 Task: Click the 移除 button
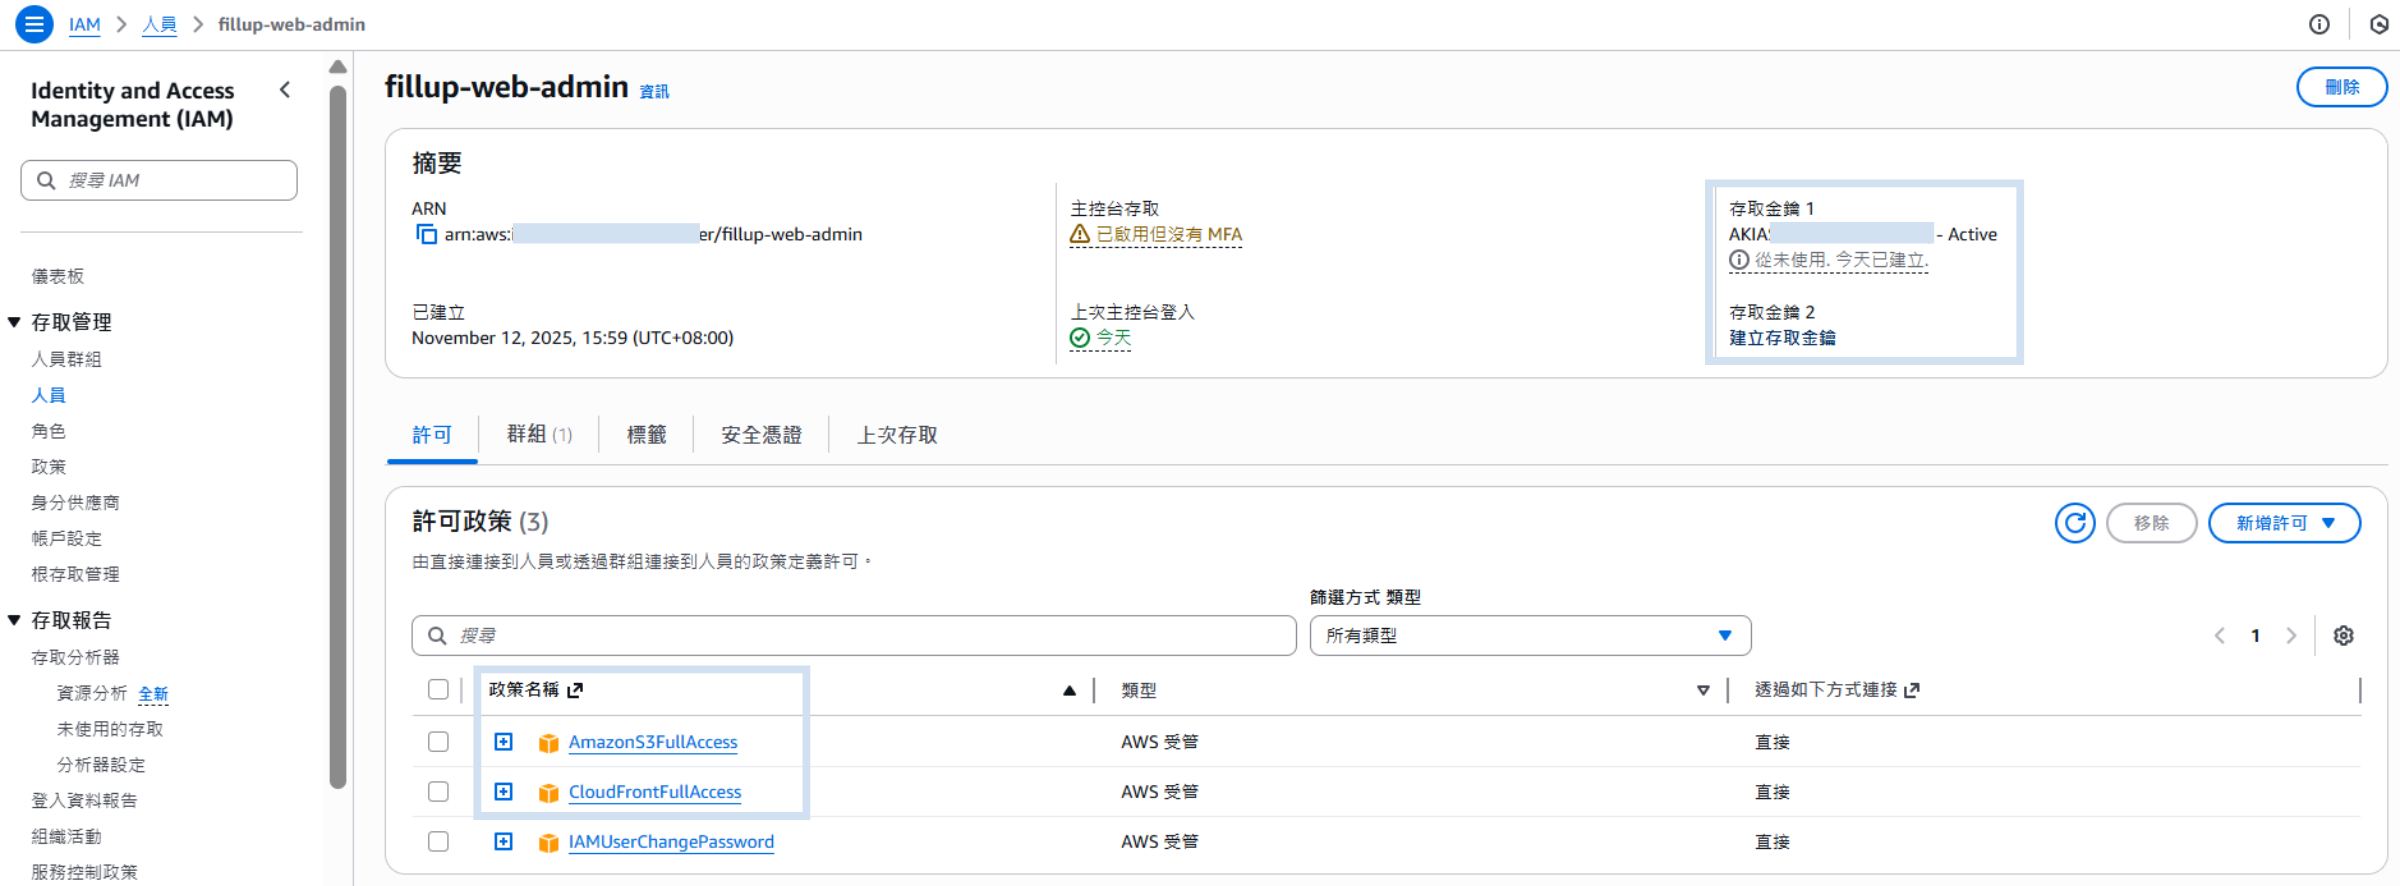(2151, 523)
